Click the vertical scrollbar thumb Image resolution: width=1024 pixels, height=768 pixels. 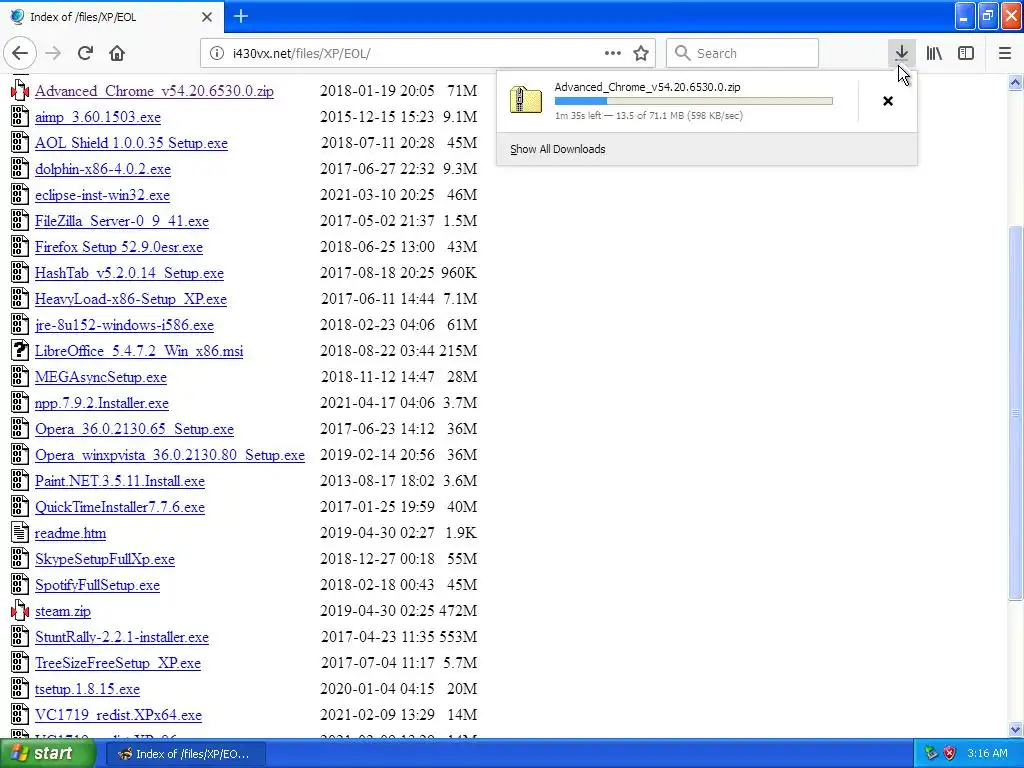[1015, 413]
